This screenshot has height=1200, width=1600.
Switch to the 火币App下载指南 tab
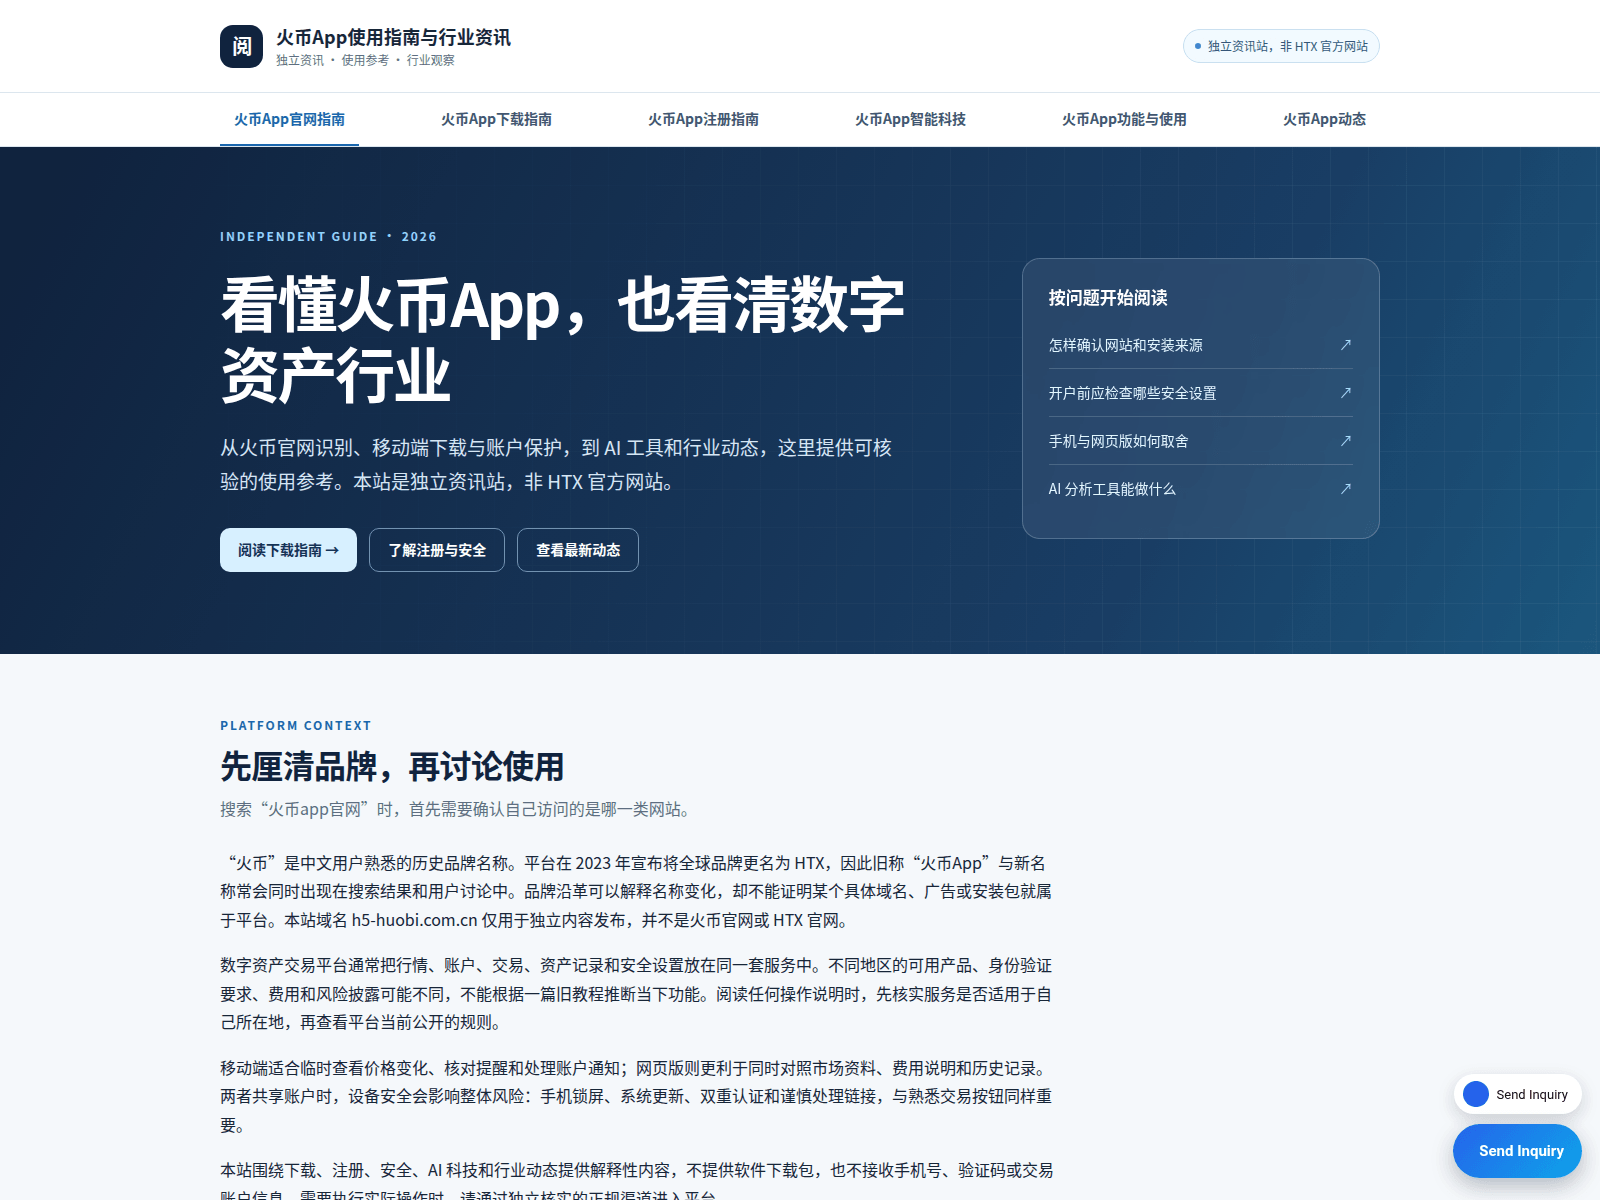click(x=497, y=120)
